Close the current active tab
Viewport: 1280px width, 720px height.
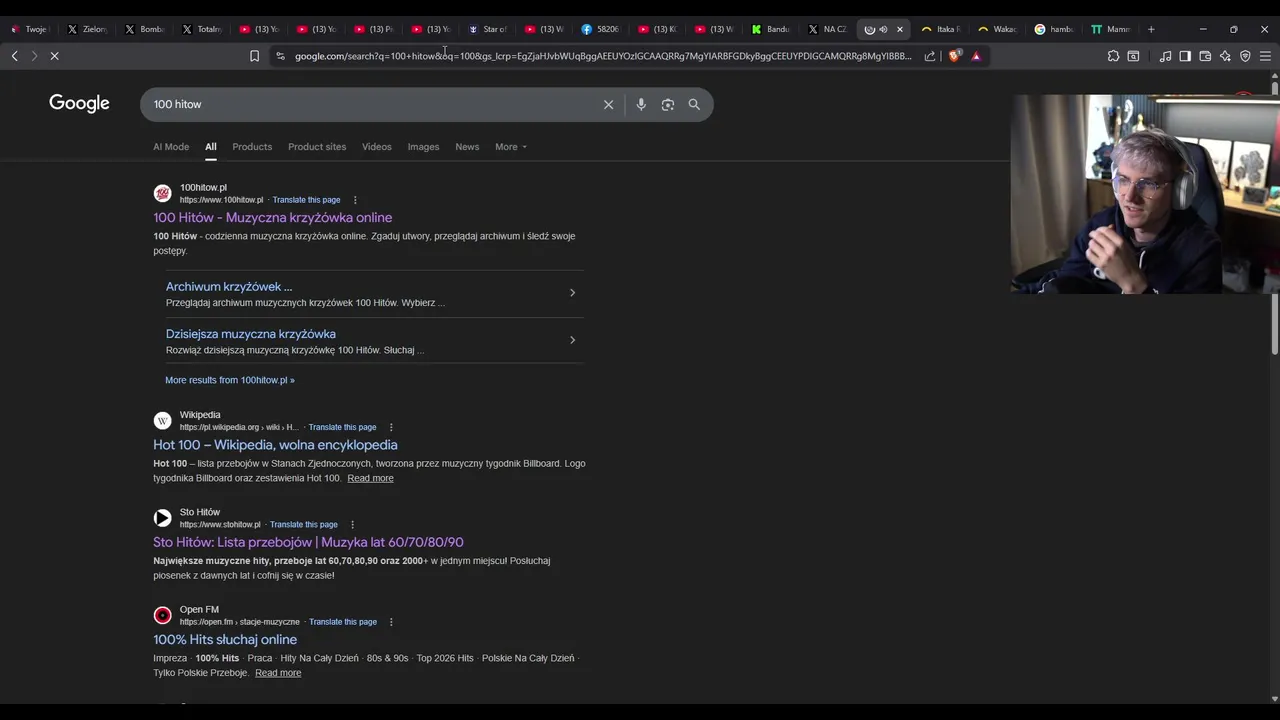[899, 29]
